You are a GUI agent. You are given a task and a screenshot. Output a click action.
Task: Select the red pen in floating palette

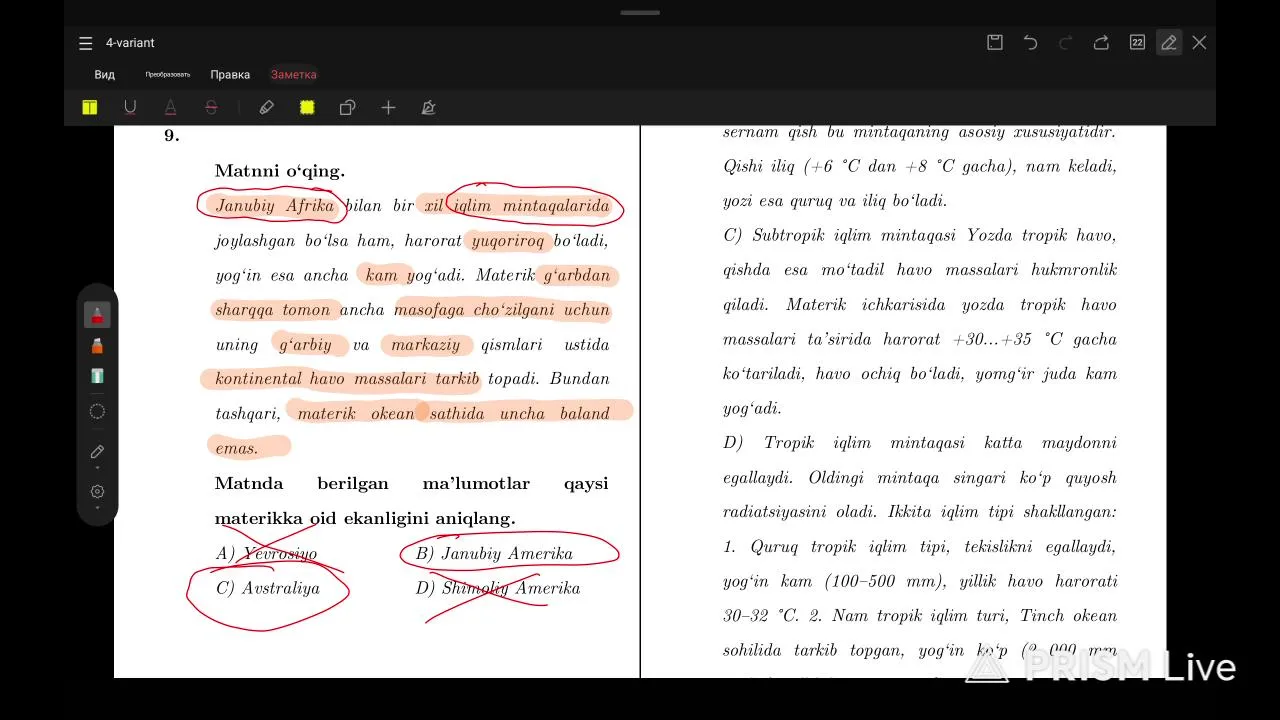(x=97, y=315)
